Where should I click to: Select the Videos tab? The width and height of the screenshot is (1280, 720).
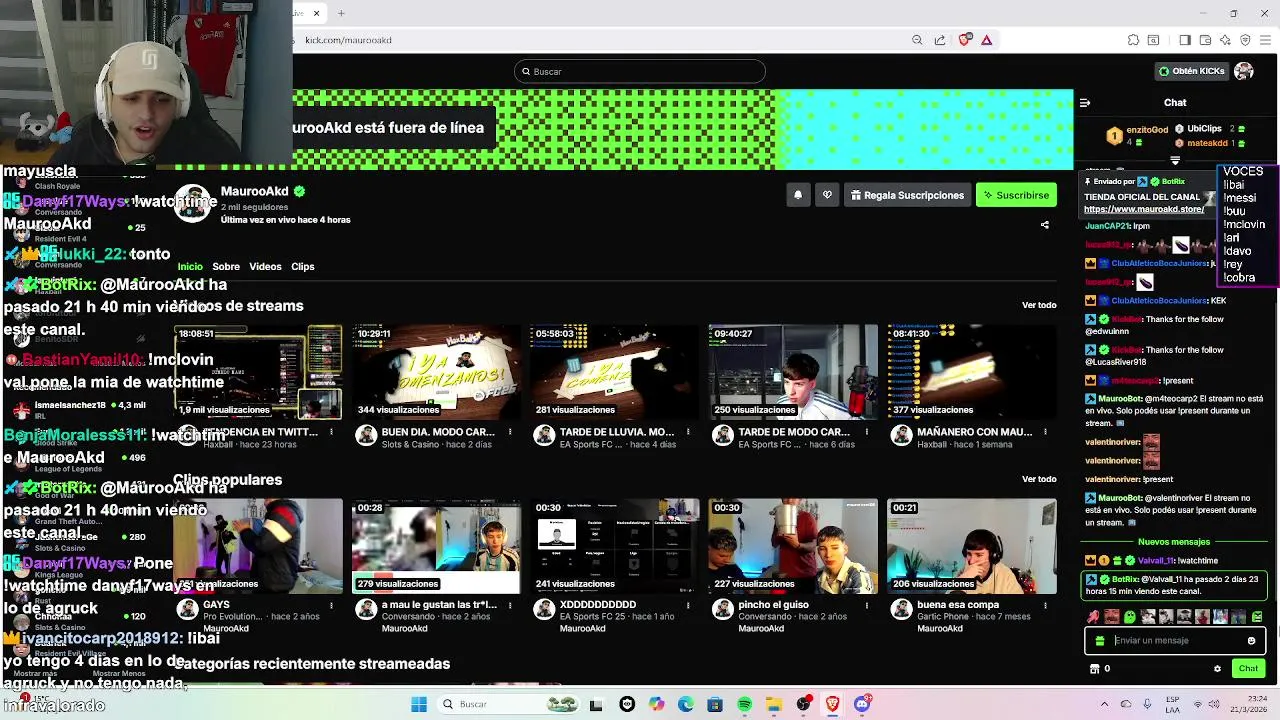pos(265,266)
